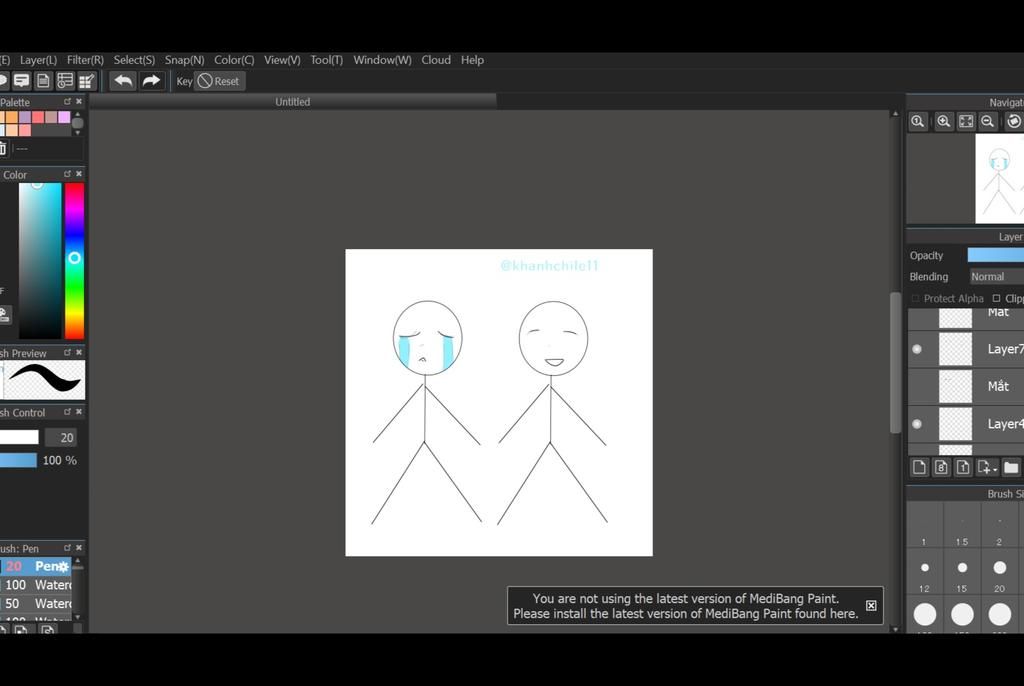The width and height of the screenshot is (1024, 686).
Task: Close the Color panel
Action: pos(79,174)
